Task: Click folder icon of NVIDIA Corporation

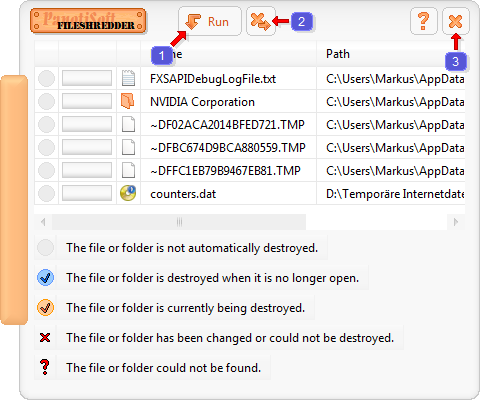Action: pyautogui.click(x=128, y=101)
